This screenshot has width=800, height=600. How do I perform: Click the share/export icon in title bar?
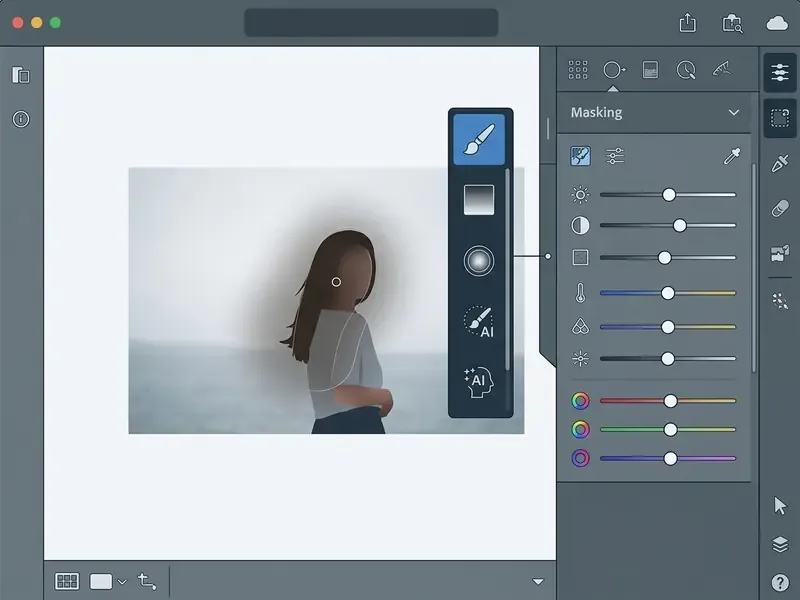(687, 23)
